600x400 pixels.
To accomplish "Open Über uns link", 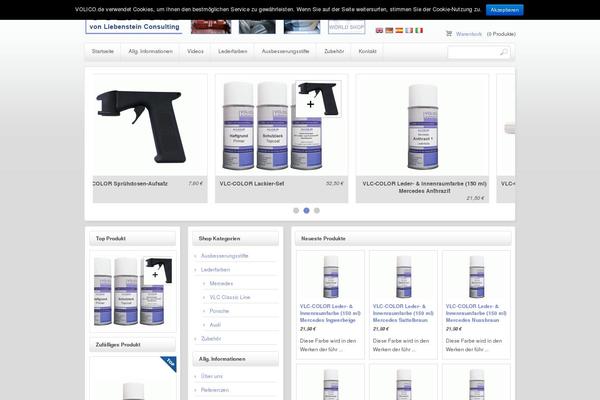I will pos(212,376).
